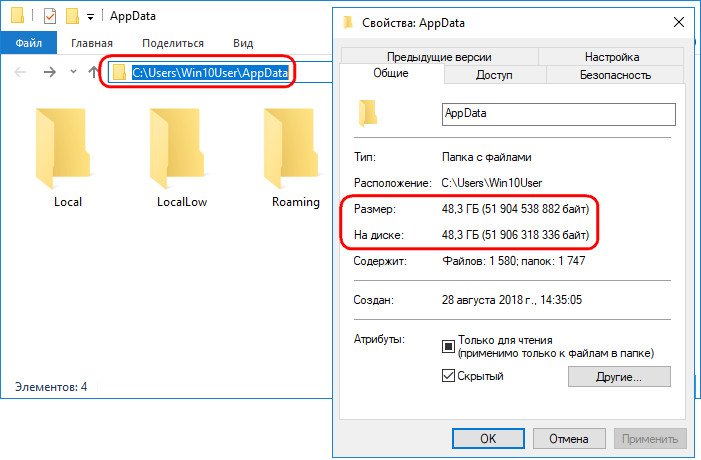Open the Безопасность tab
The width and height of the screenshot is (701, 460).
tap(615, 75)
